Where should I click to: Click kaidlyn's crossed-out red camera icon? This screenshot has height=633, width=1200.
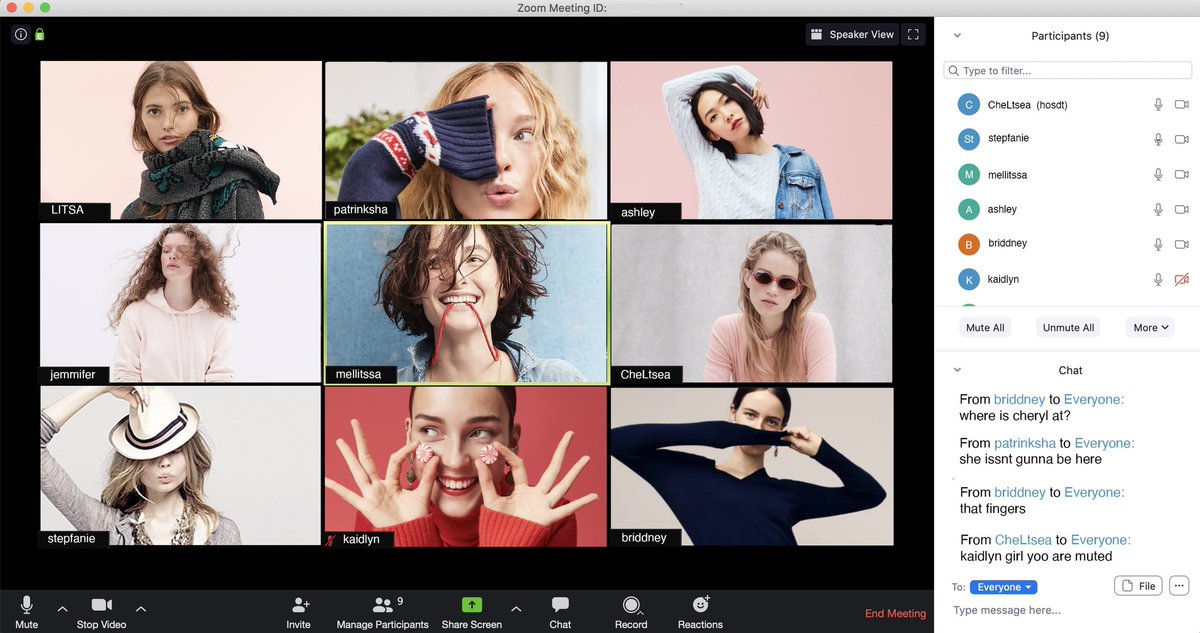click(x=1181, y=280)
